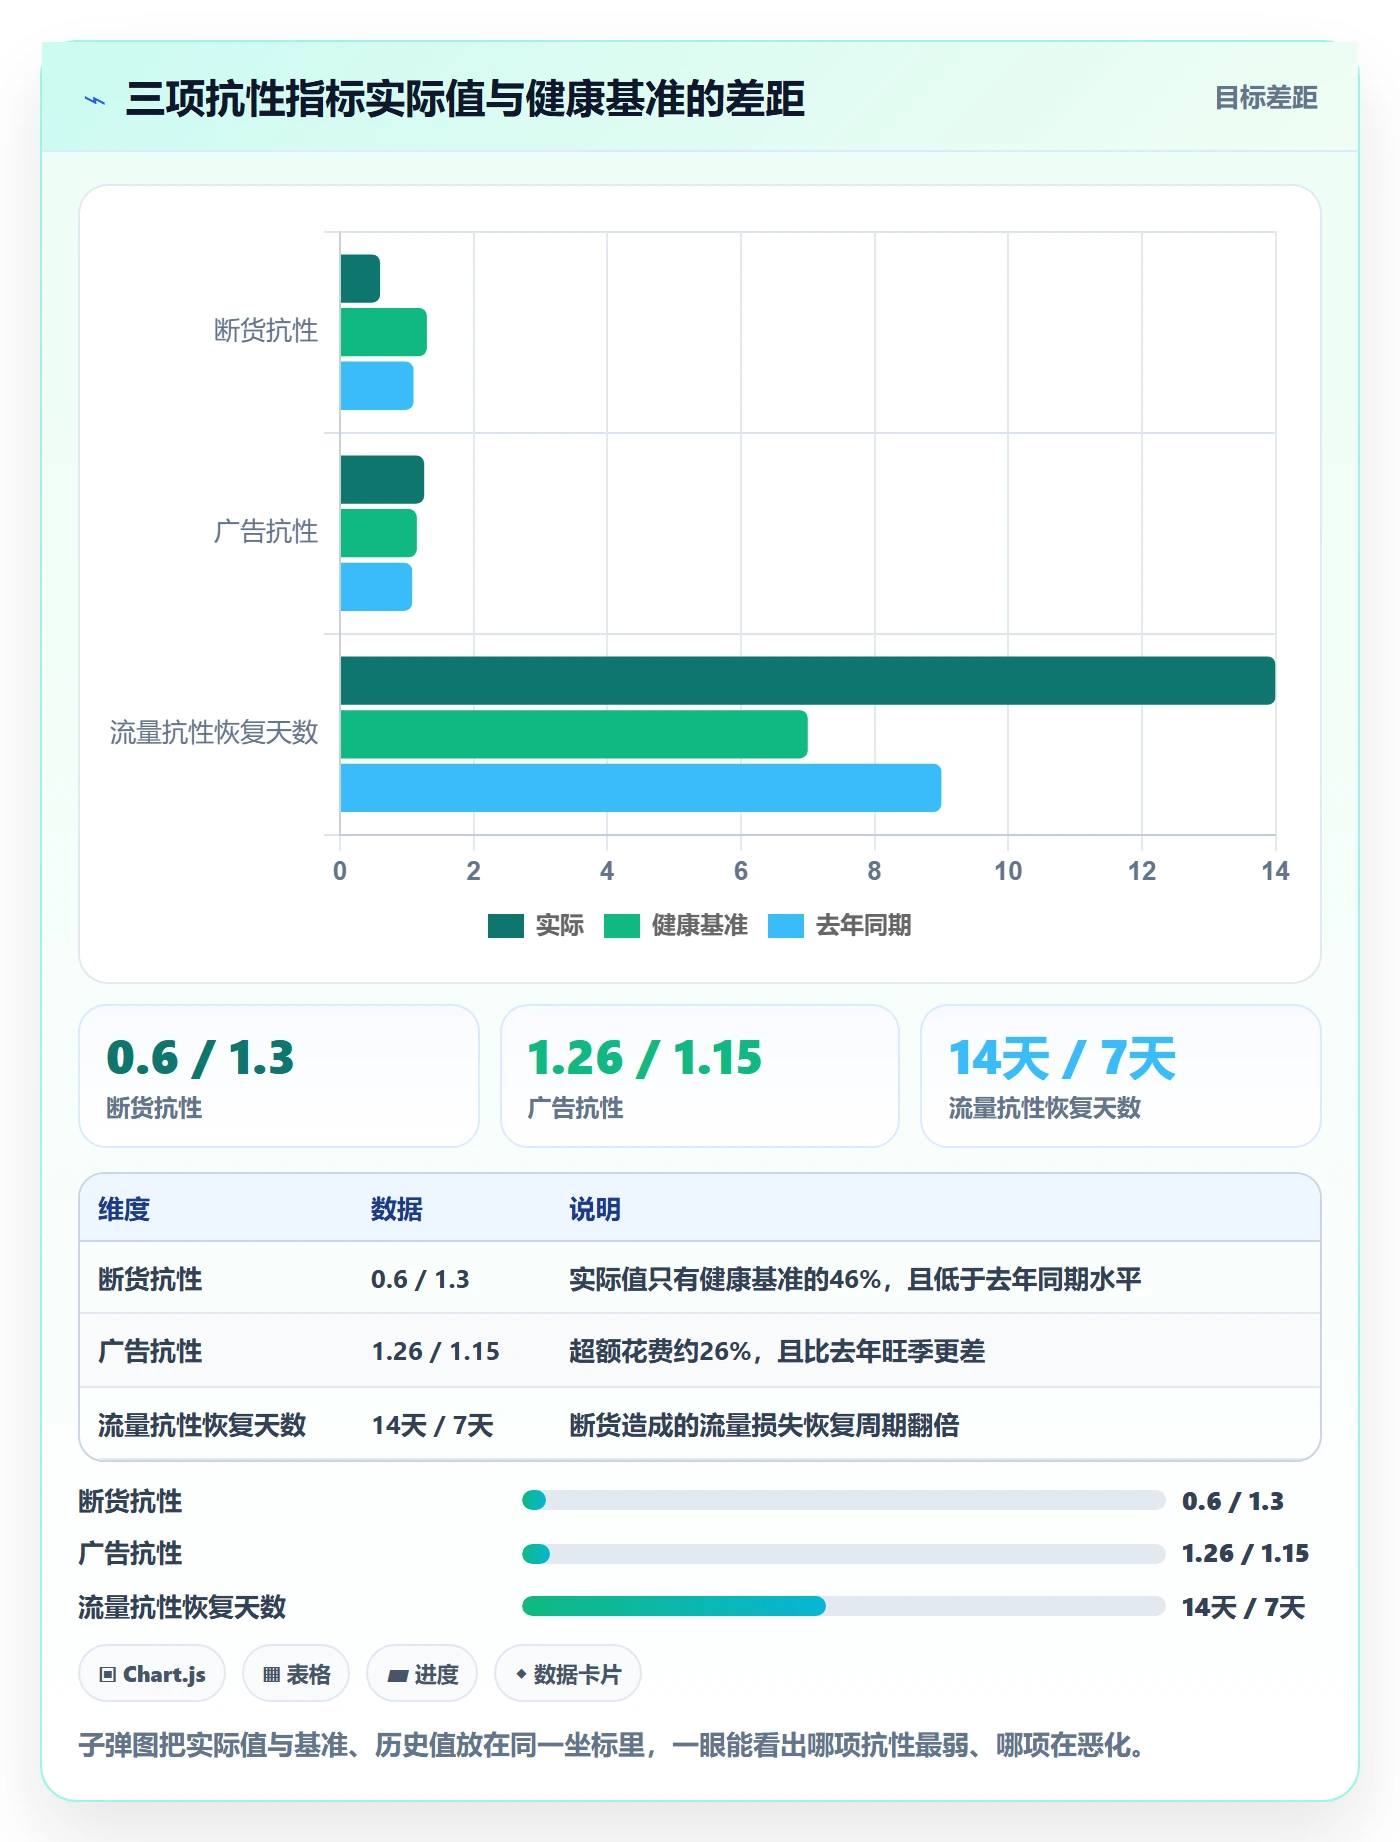Click the 目标差距 label in header

[x=1266, y=98]
